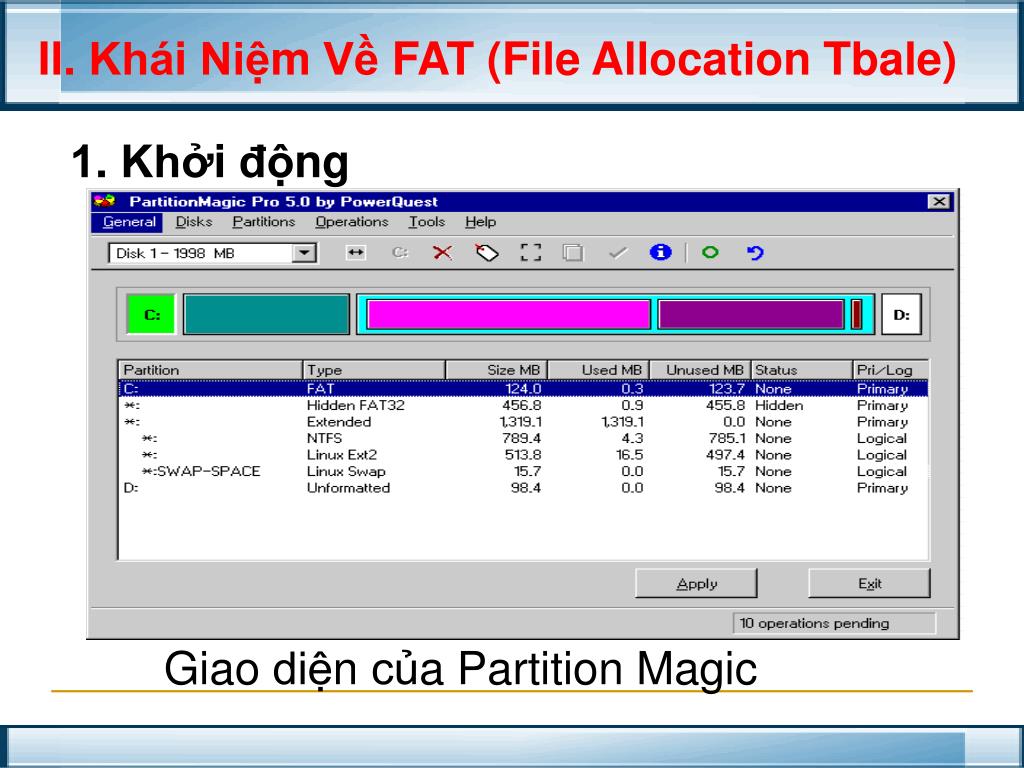Click the Type column header

374,370
